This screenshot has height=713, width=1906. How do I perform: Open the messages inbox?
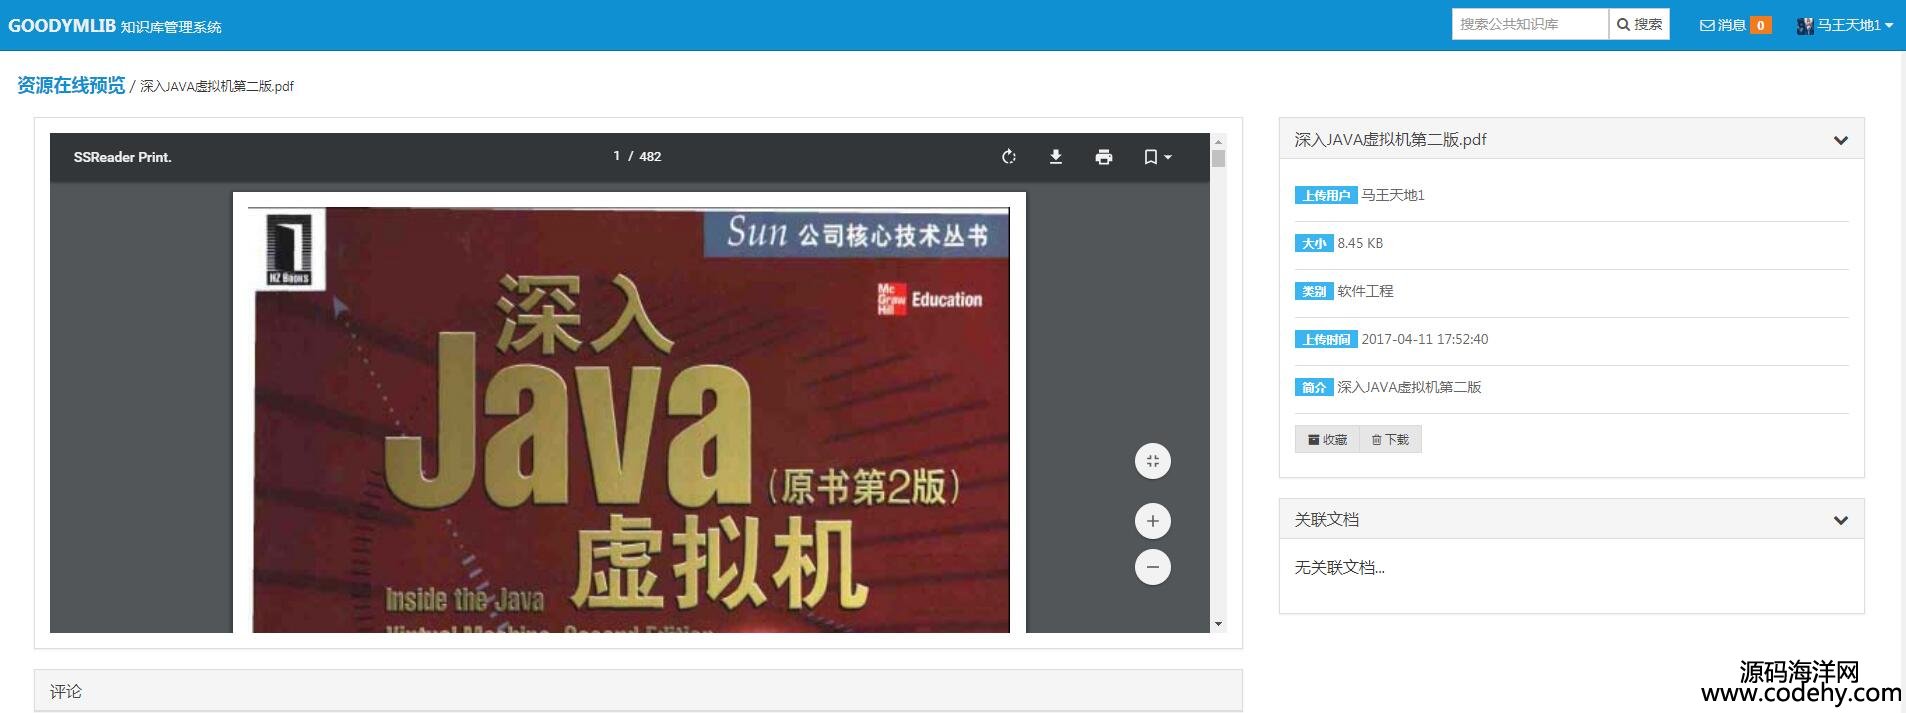1722,25
